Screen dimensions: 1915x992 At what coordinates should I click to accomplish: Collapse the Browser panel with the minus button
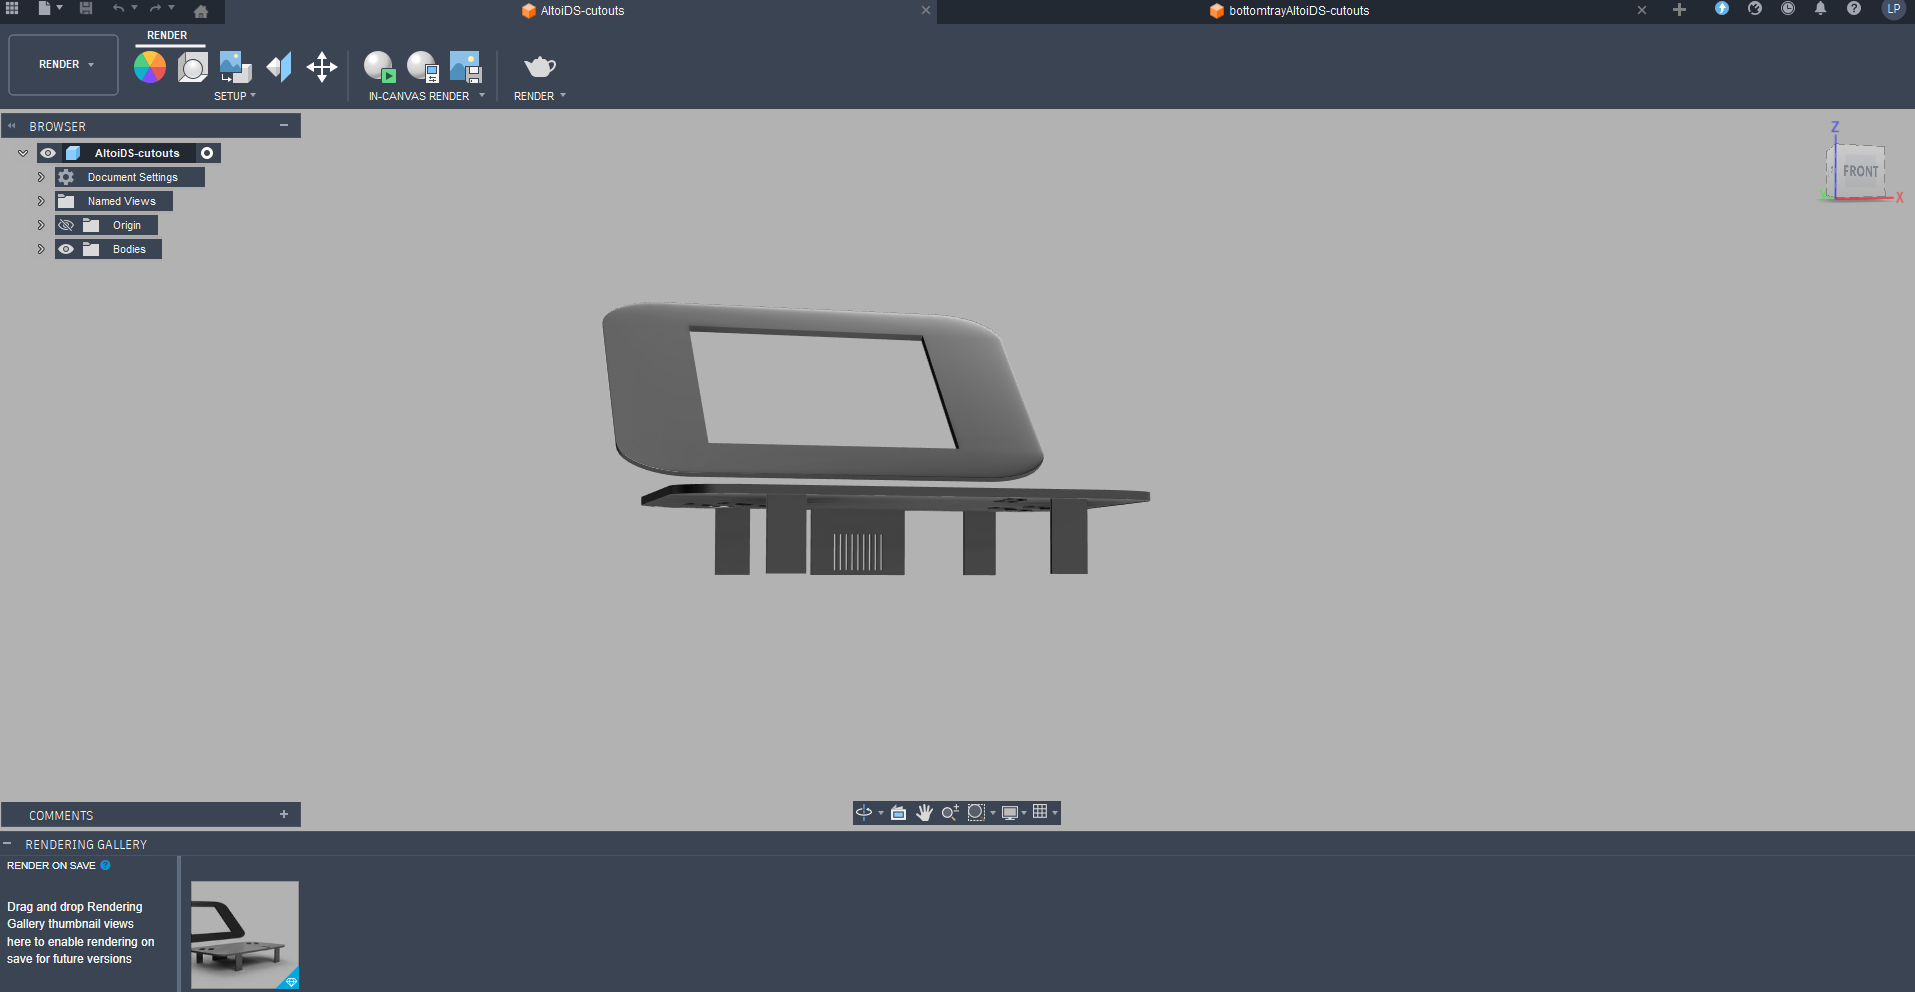(x=284, y=126)
